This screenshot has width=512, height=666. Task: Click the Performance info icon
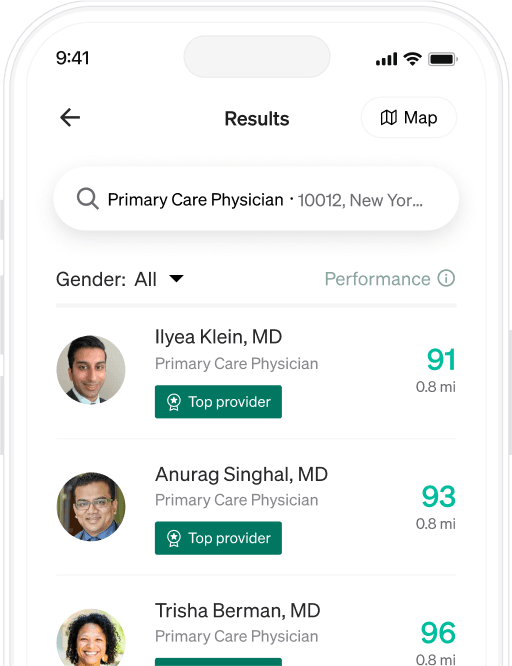447,279
